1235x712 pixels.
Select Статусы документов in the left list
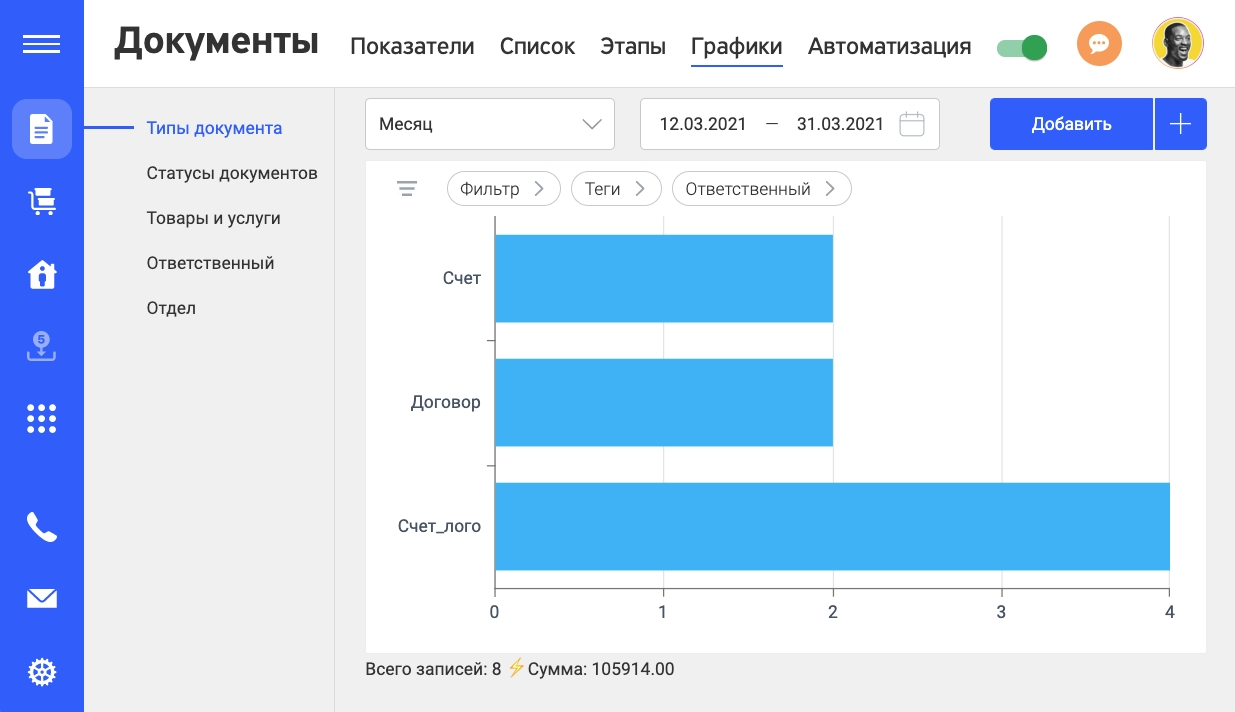pyautogui.click(x=232, y=173)
